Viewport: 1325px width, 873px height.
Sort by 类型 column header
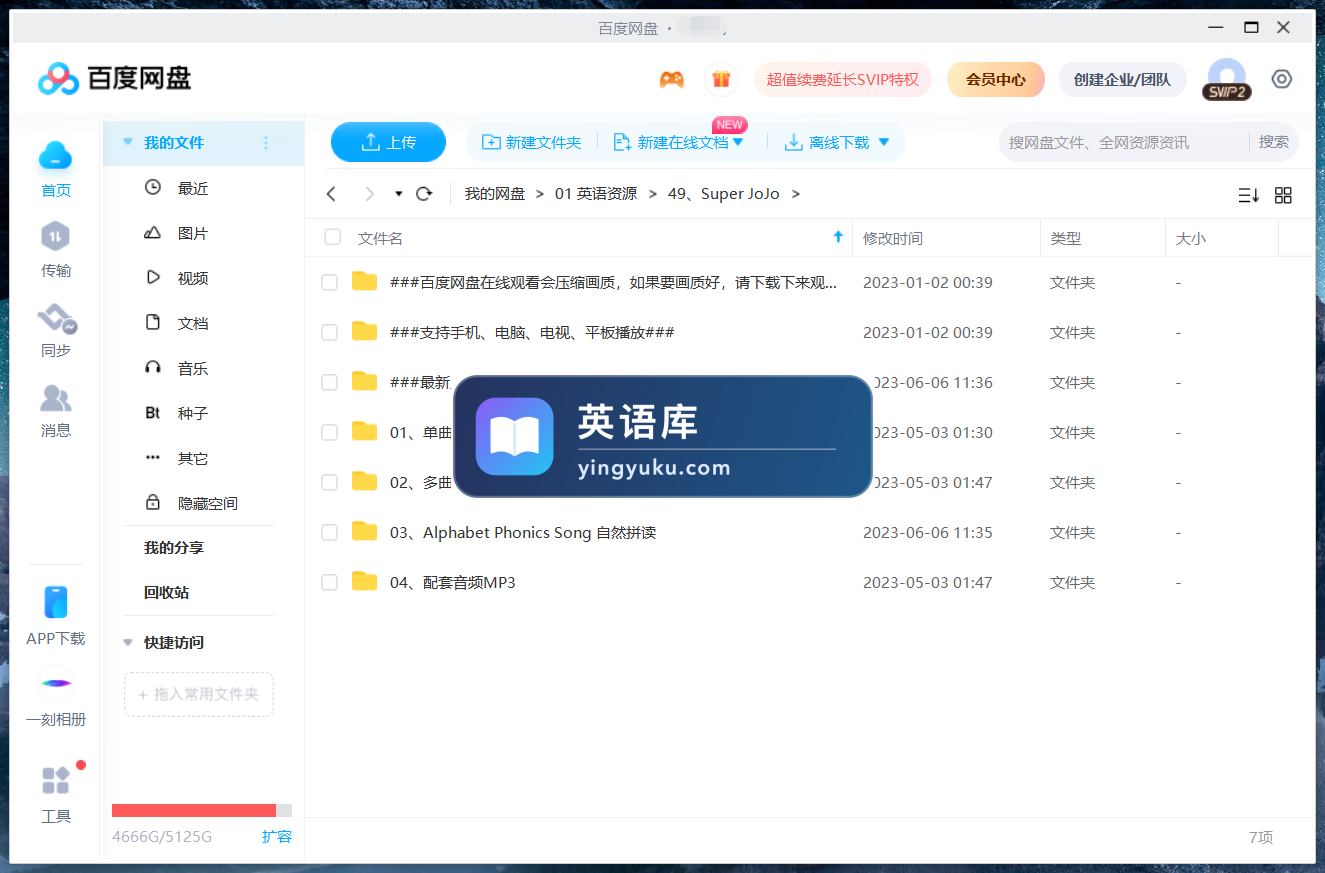(x=1066, y=238)
